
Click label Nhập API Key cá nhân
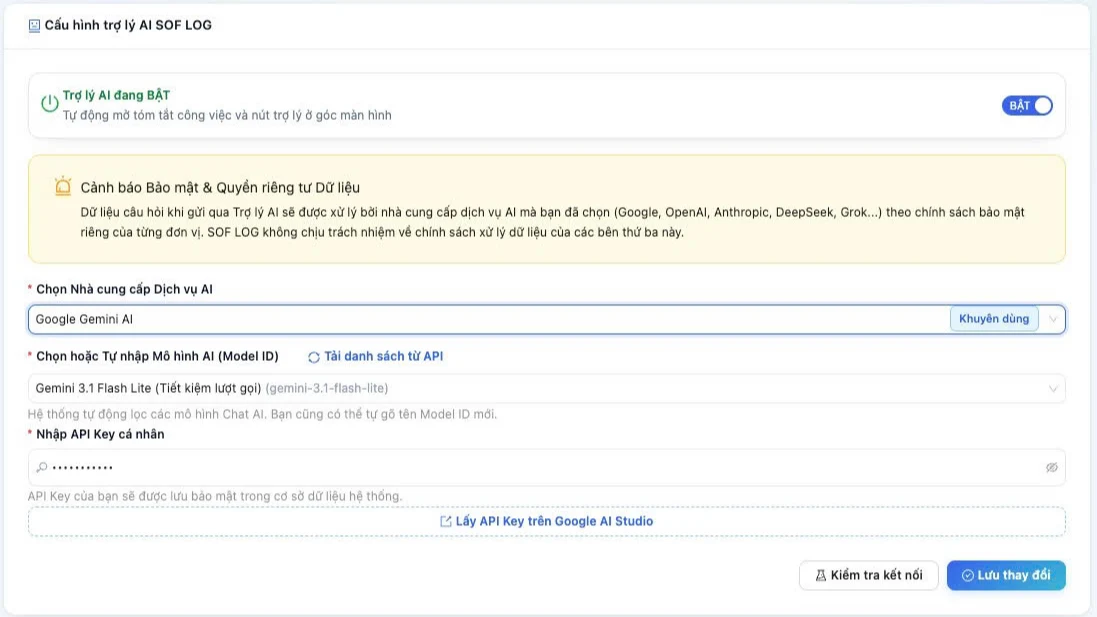pos(100,434)
